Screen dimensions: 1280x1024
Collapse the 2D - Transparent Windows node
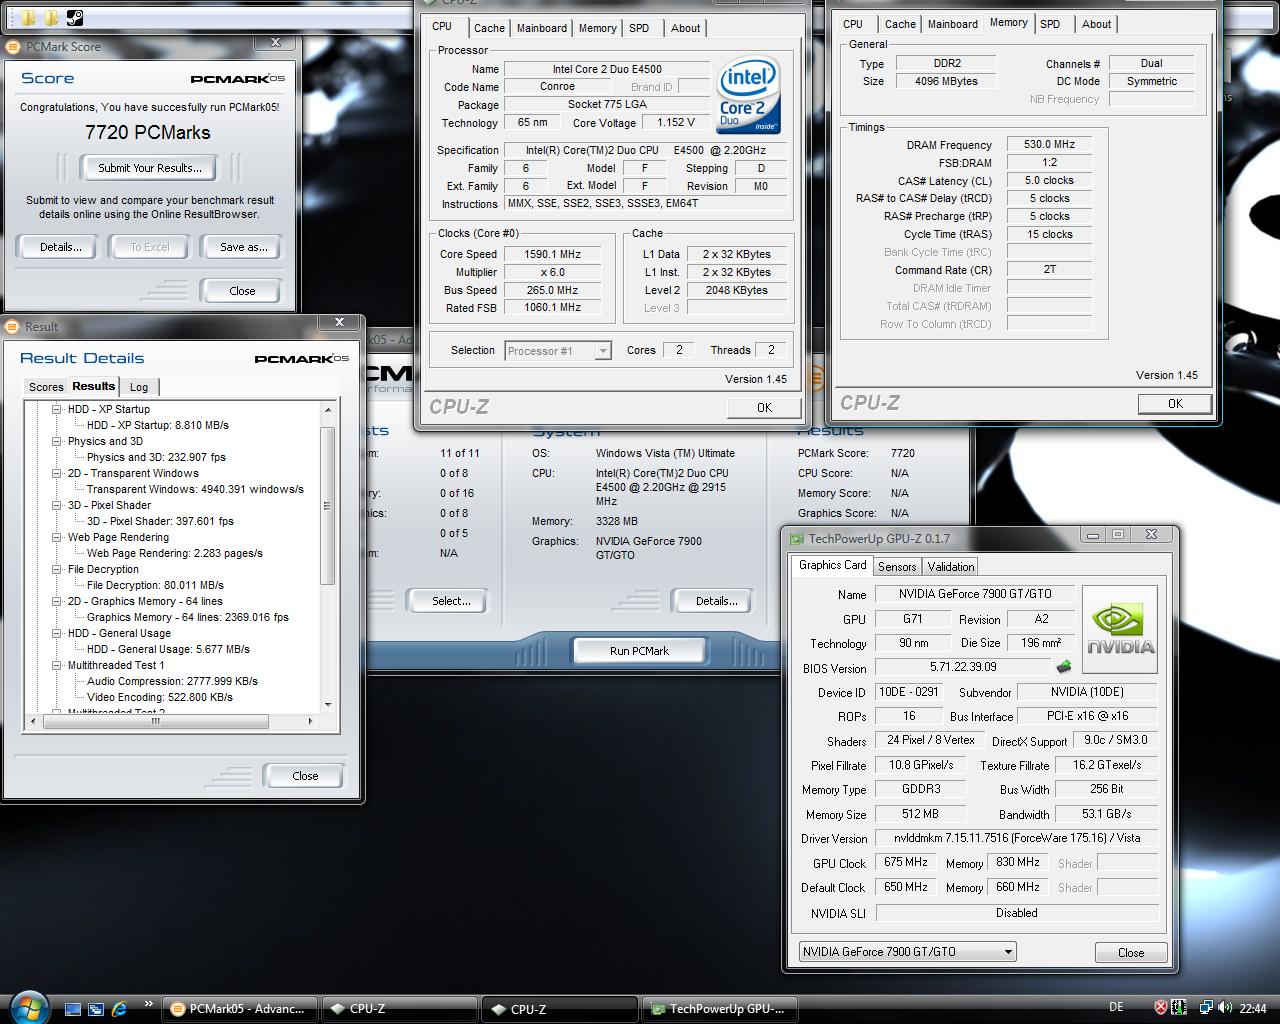57,473
